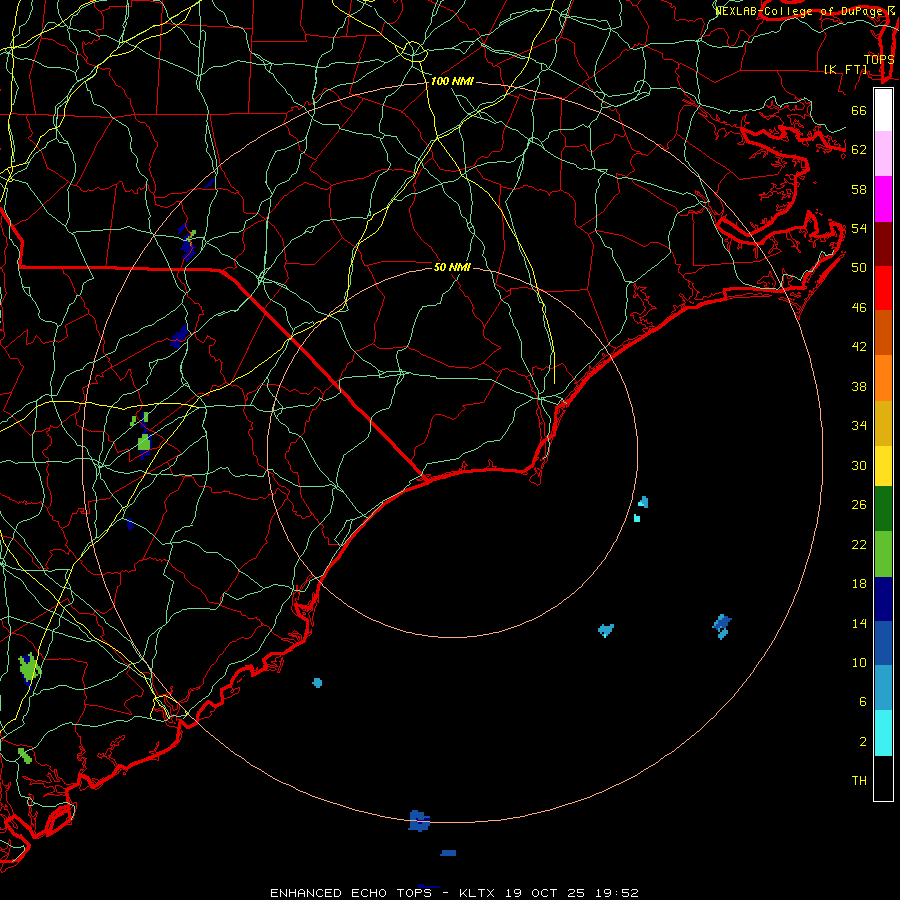Click the small blue echo below the 100 NMI ring
This screenshot has width=900, height=900.
(448, 853)
